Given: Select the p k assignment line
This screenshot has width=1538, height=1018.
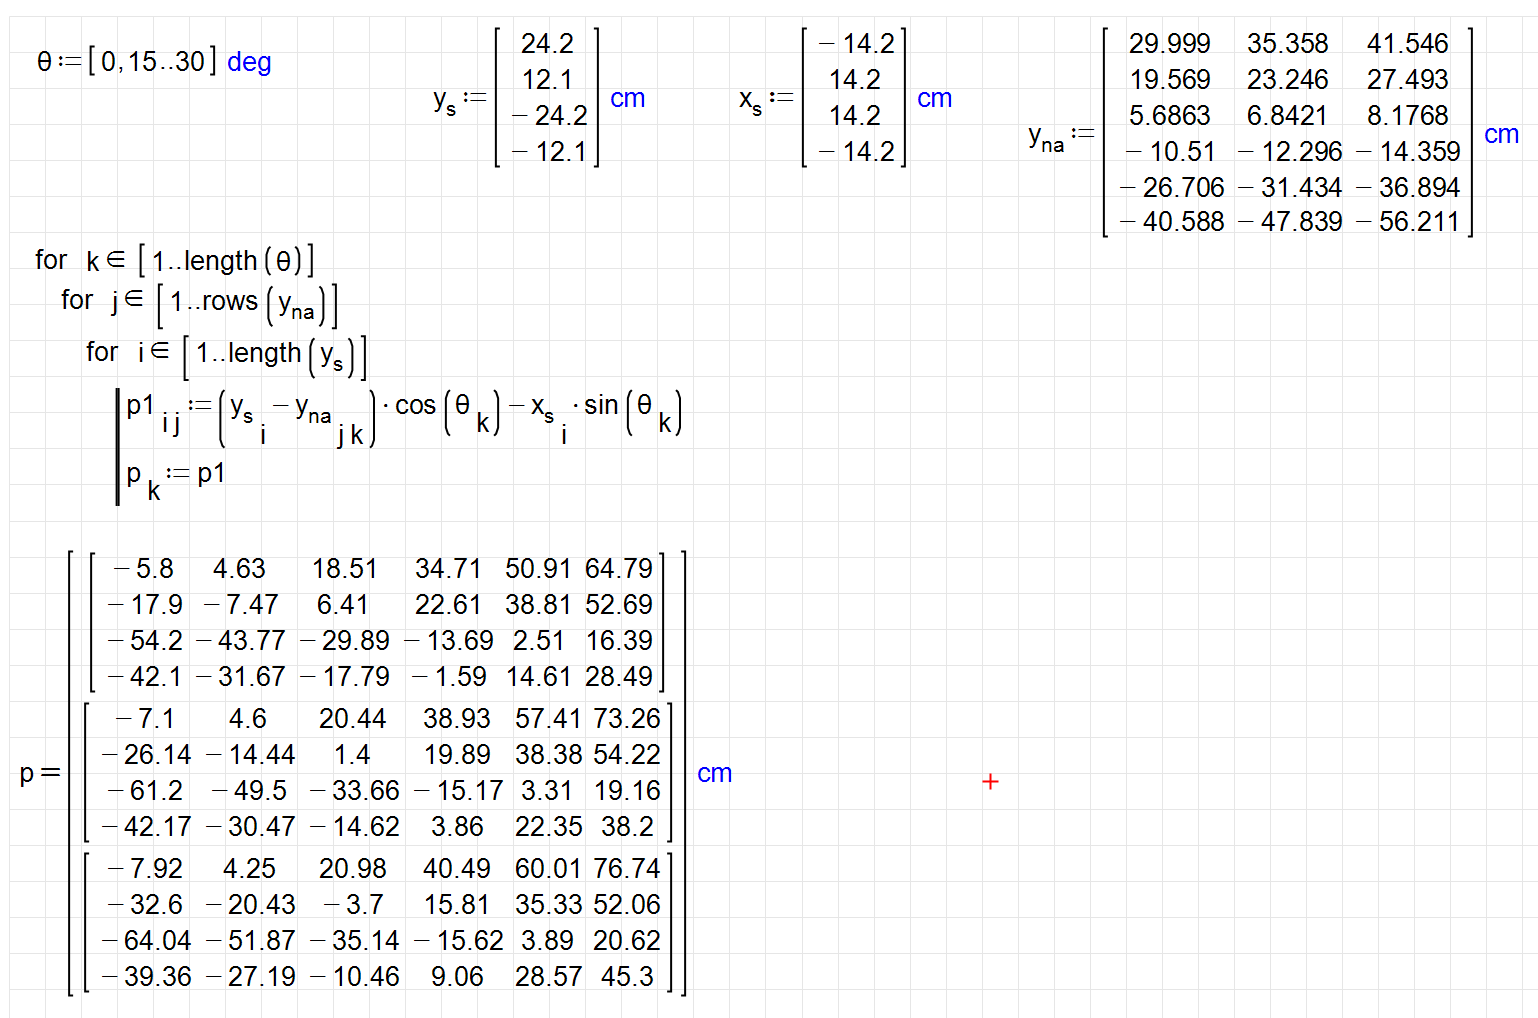Looking at the screenshot, I should (x=175, y=474).
